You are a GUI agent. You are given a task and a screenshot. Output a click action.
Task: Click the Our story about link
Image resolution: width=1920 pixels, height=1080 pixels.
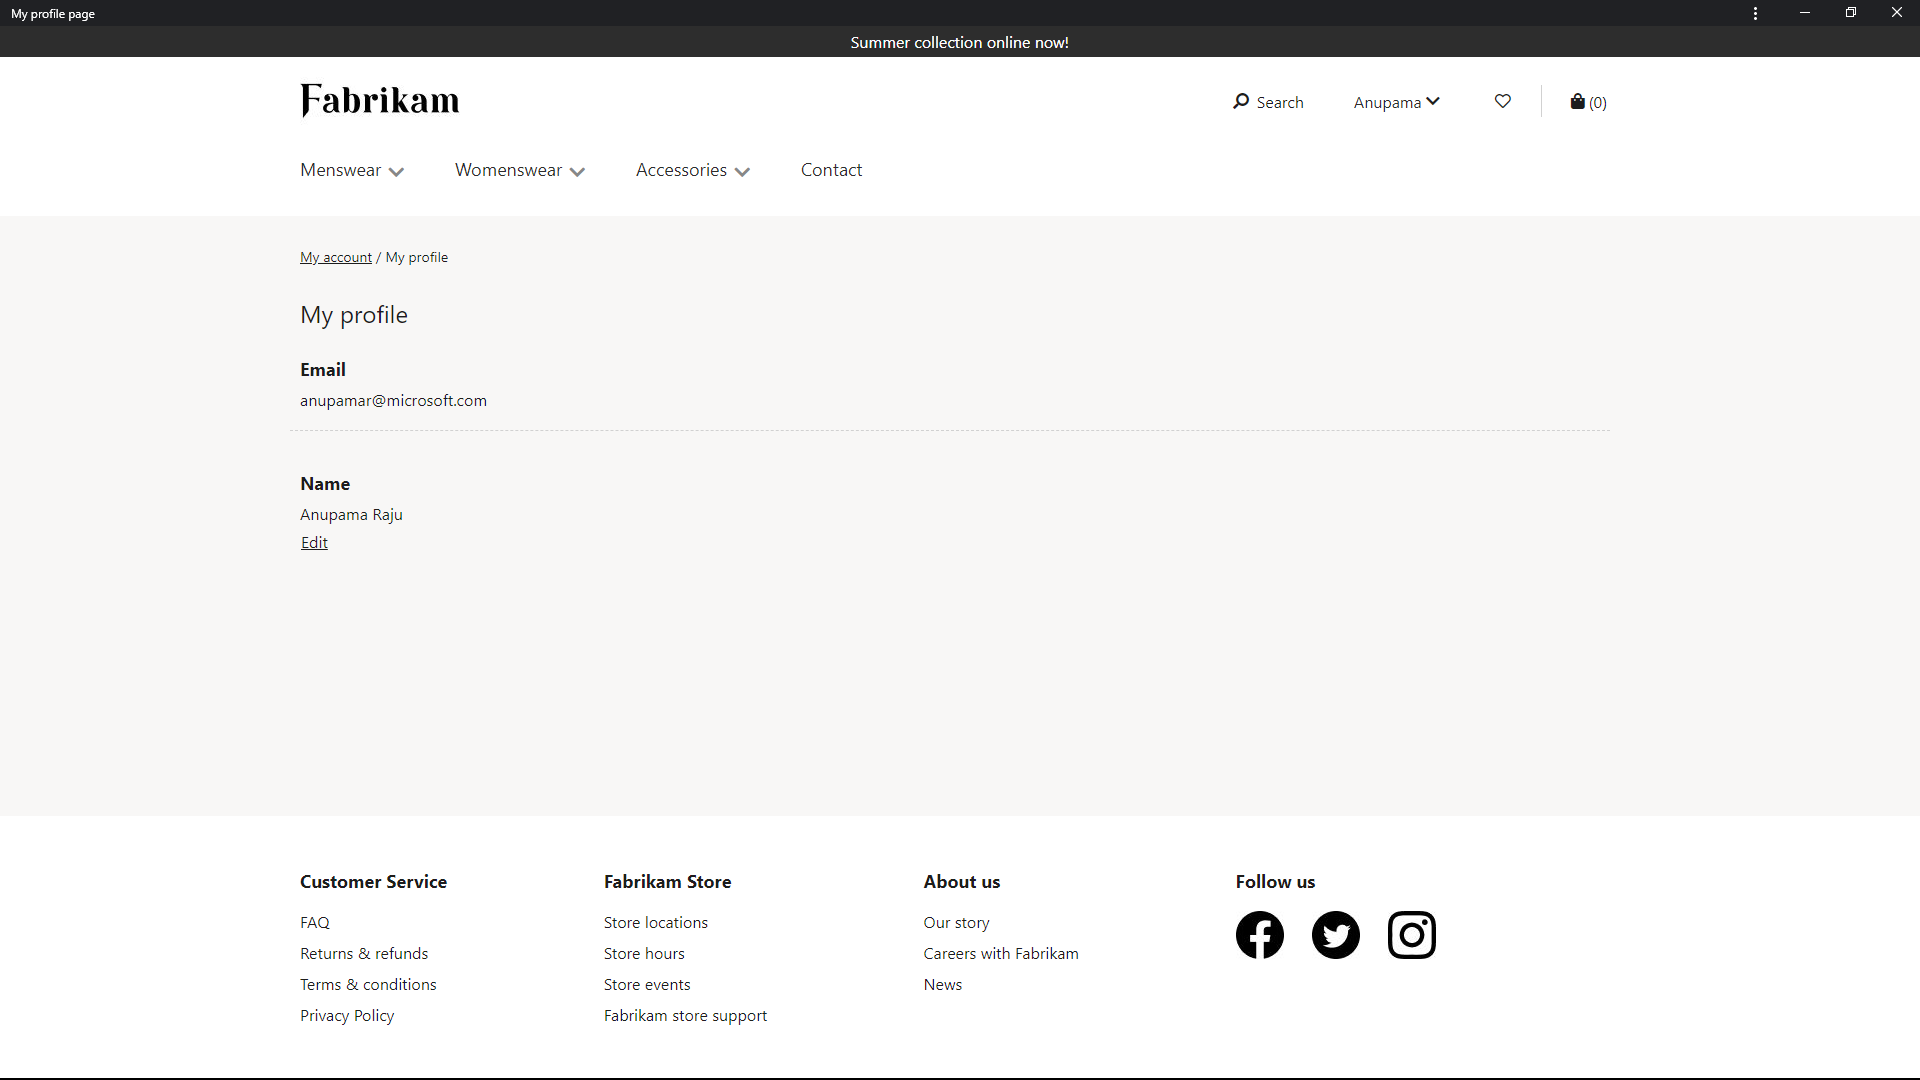click(956, 922)
